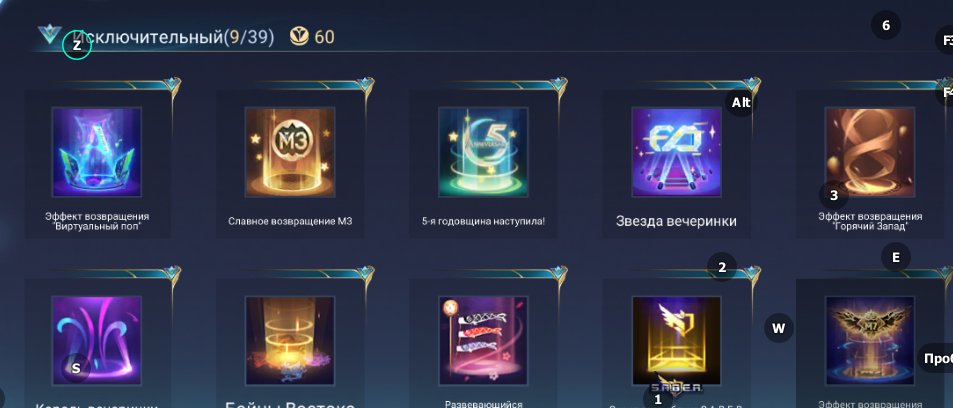
Task: Choose the golden pillar recall effect
Action: (290, 341)
